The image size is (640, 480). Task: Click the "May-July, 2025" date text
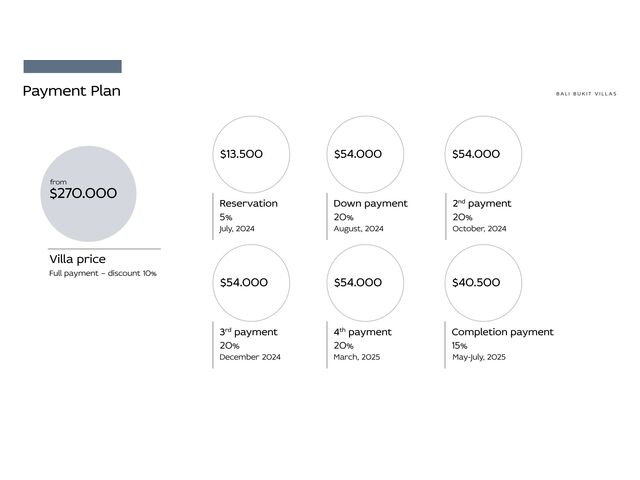click(x=479, y=357)
